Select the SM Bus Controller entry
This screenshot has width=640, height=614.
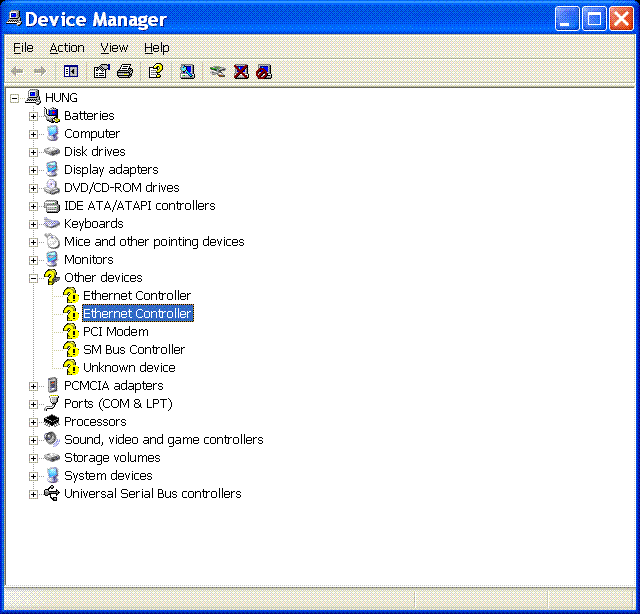pyautogui.click(x=133, y=350)
